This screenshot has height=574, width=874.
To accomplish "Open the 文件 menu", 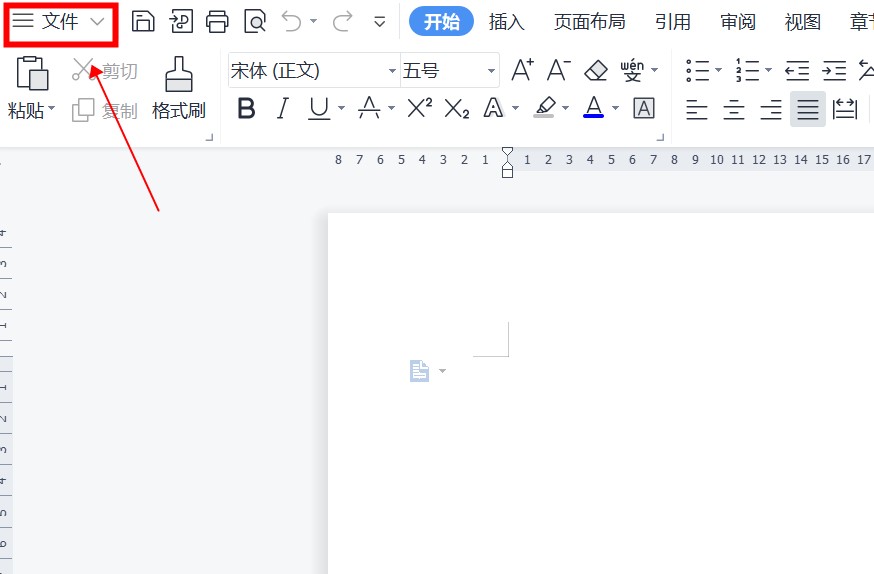I will tap(59, 22).
